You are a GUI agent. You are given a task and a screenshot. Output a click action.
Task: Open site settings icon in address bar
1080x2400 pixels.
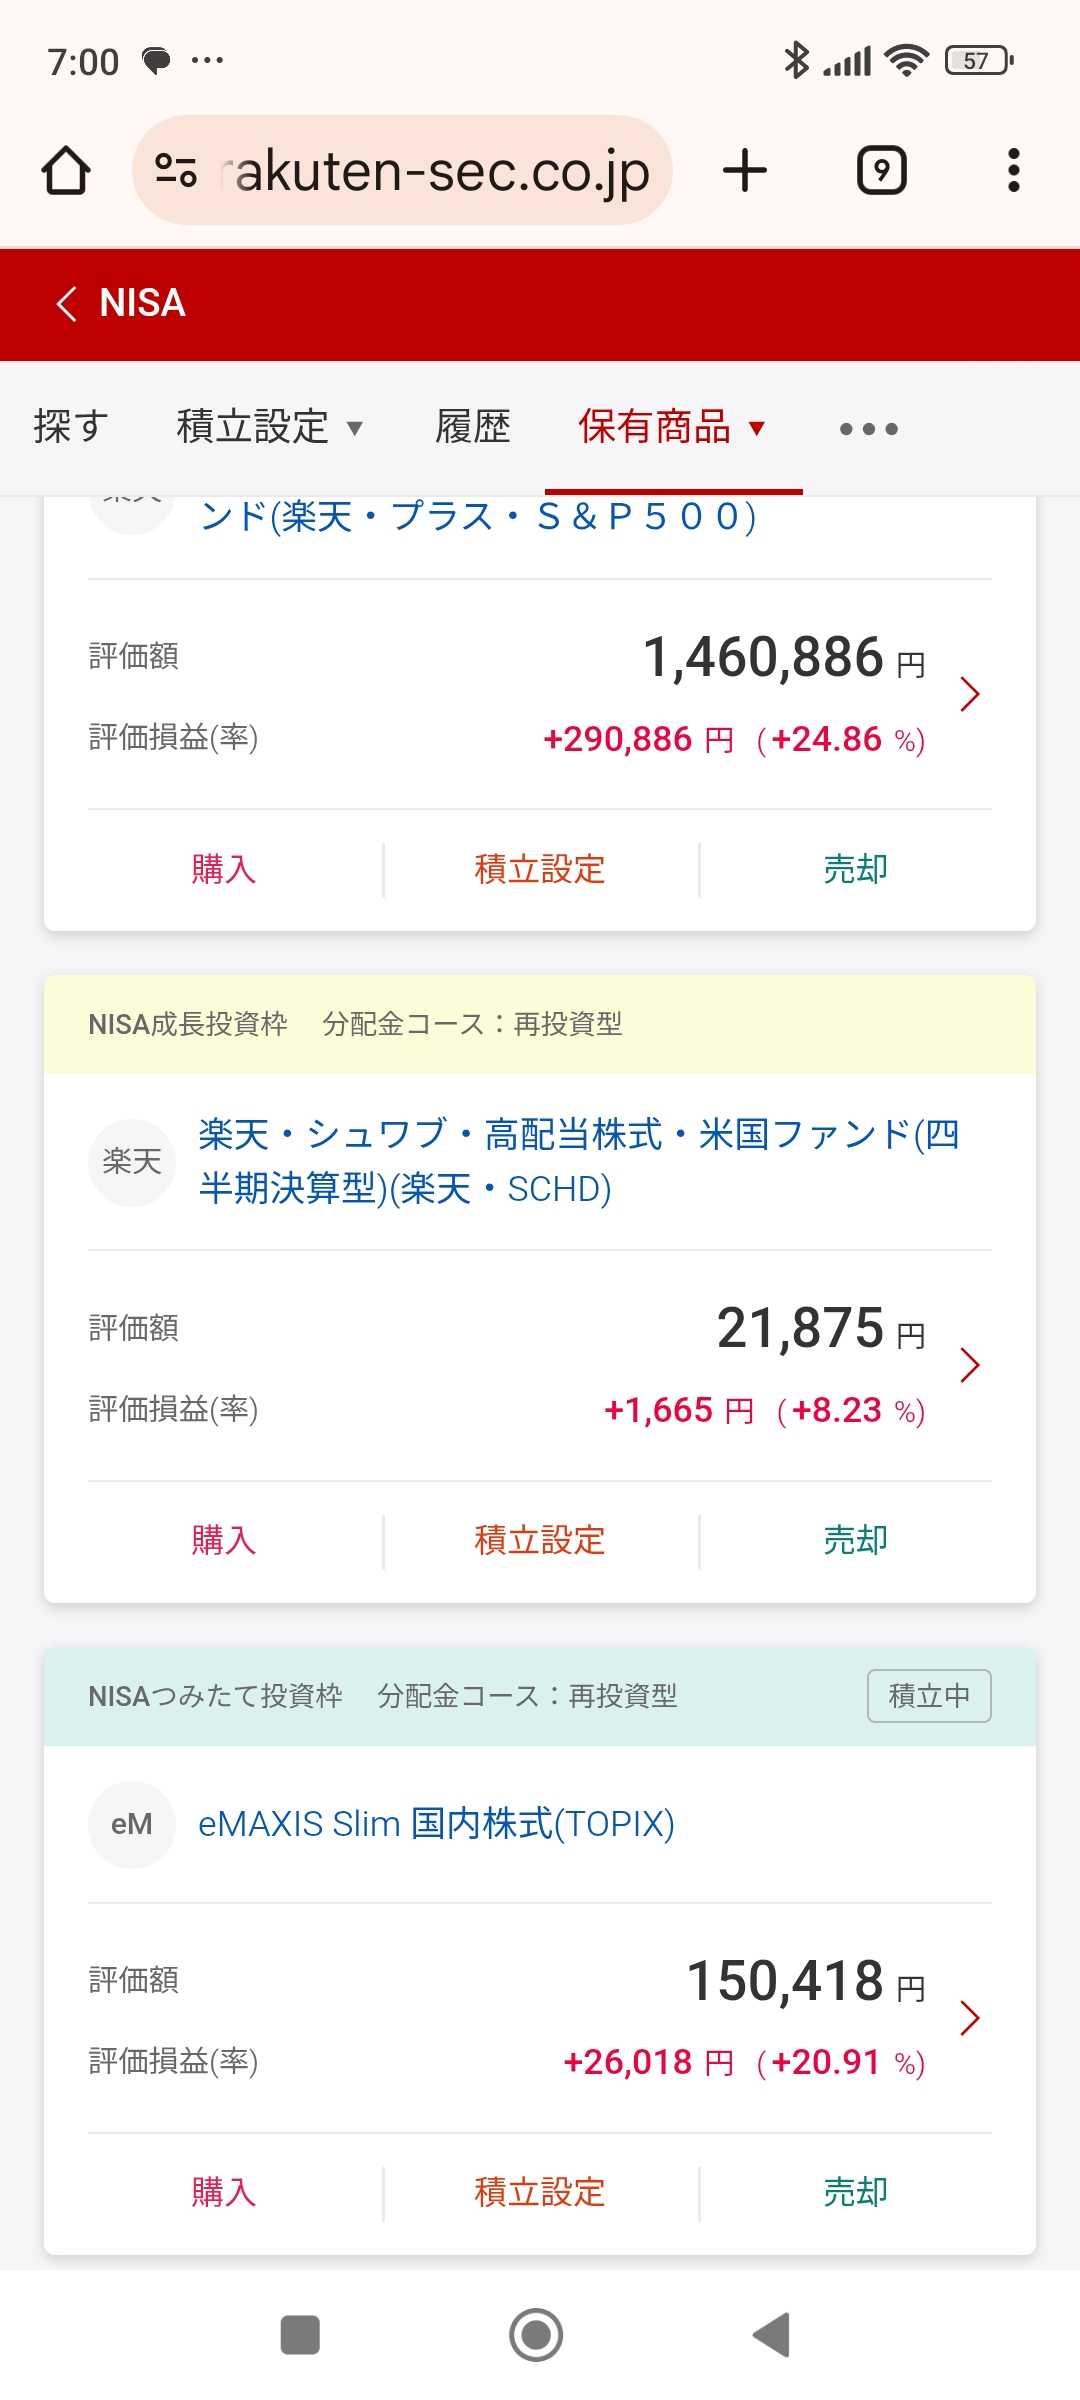[x=176, y=170]
